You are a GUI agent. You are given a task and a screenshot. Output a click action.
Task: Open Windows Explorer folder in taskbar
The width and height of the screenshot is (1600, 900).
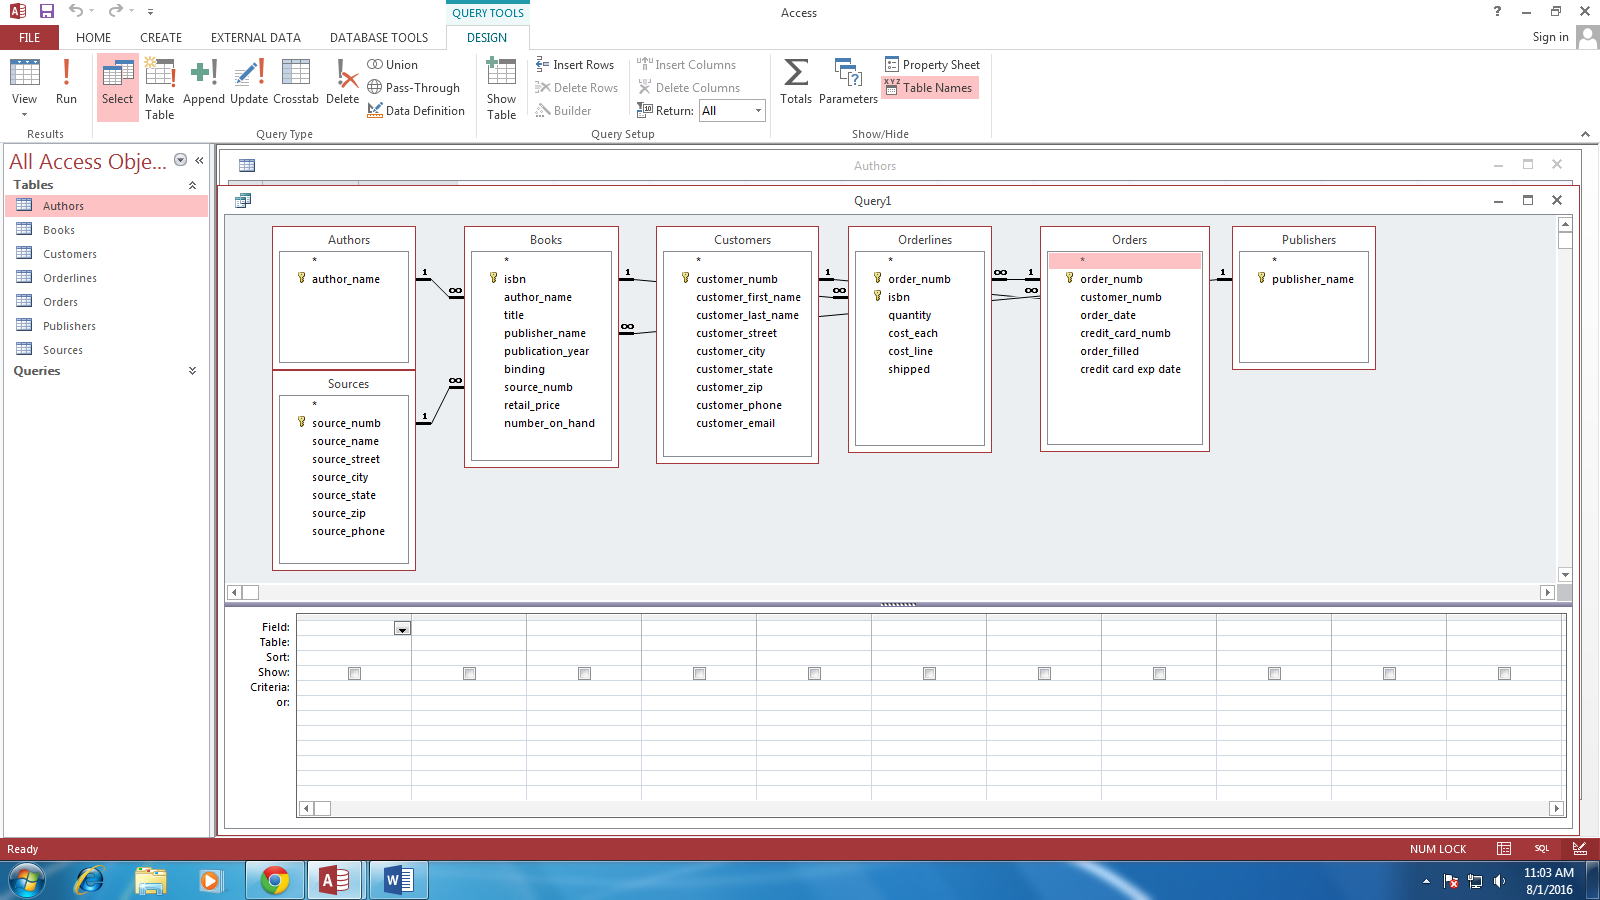pos(151,880)
